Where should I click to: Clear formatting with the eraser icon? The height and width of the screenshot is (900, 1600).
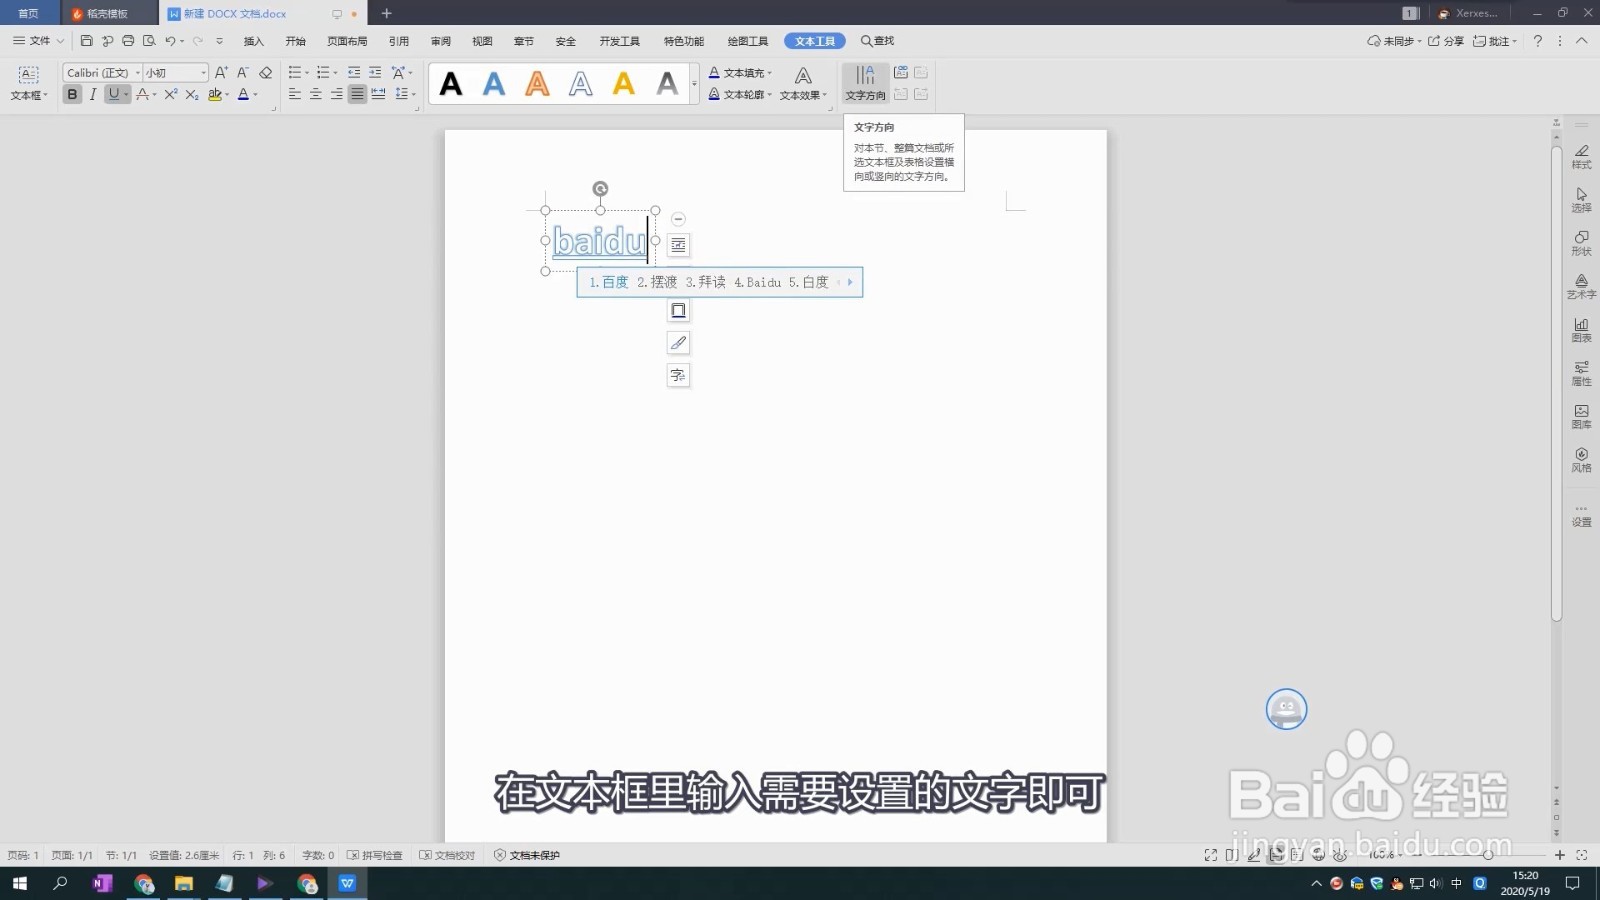tap(265, 72)
